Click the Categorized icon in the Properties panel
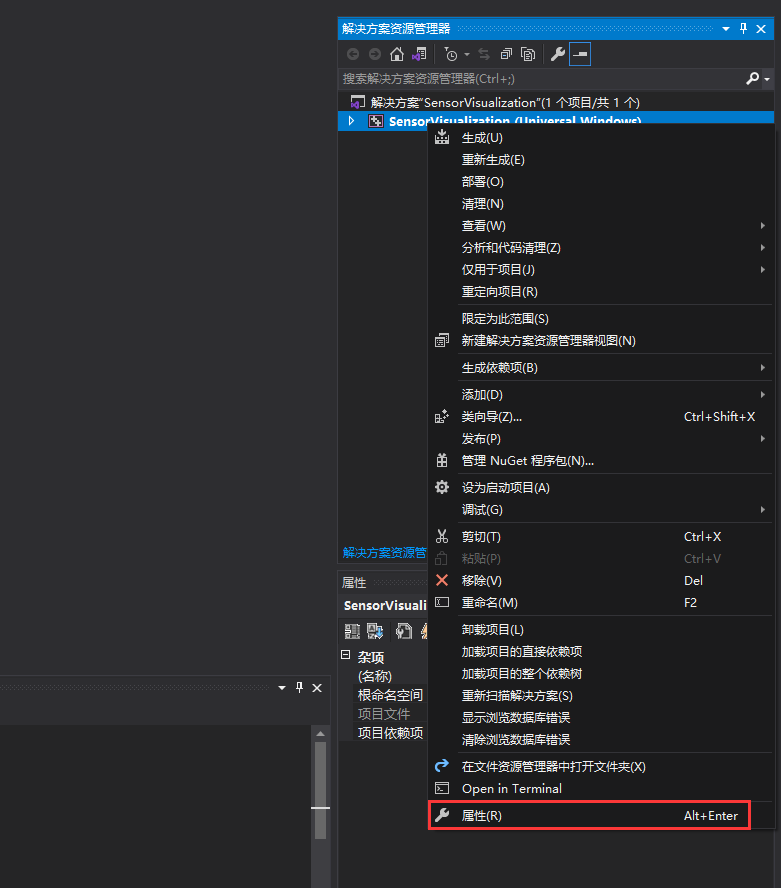Viewport: 781px width, 888px height. [x=352, y=631]
